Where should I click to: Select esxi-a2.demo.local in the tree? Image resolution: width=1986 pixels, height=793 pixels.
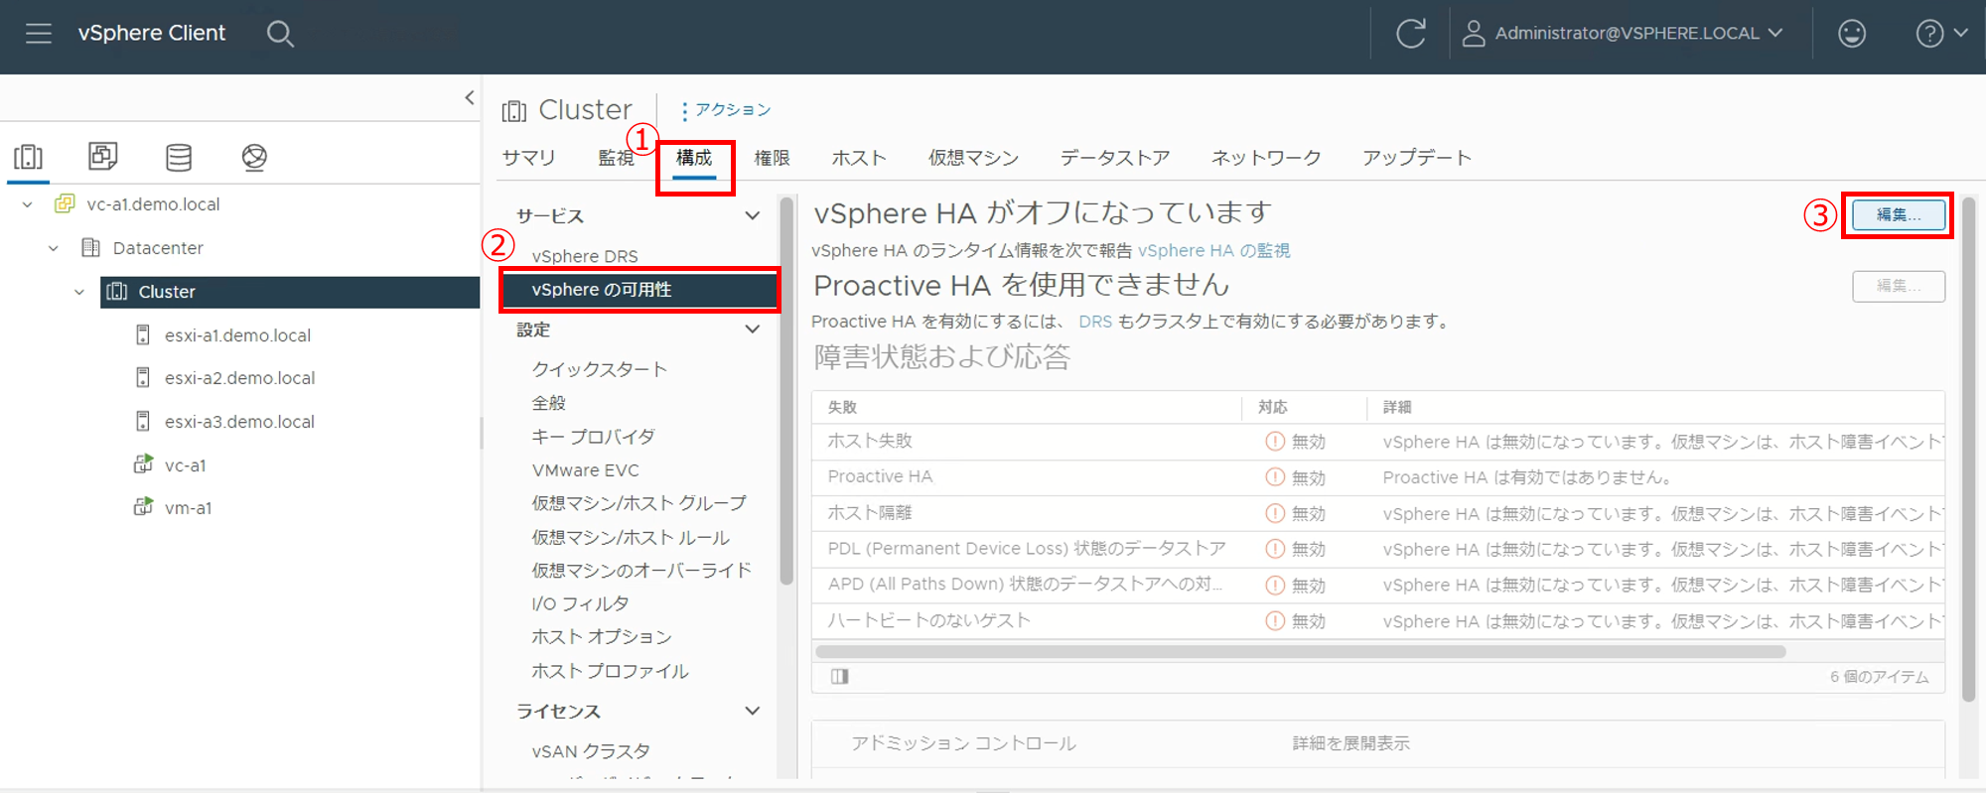pyautogui.click(x=240, y=378)
